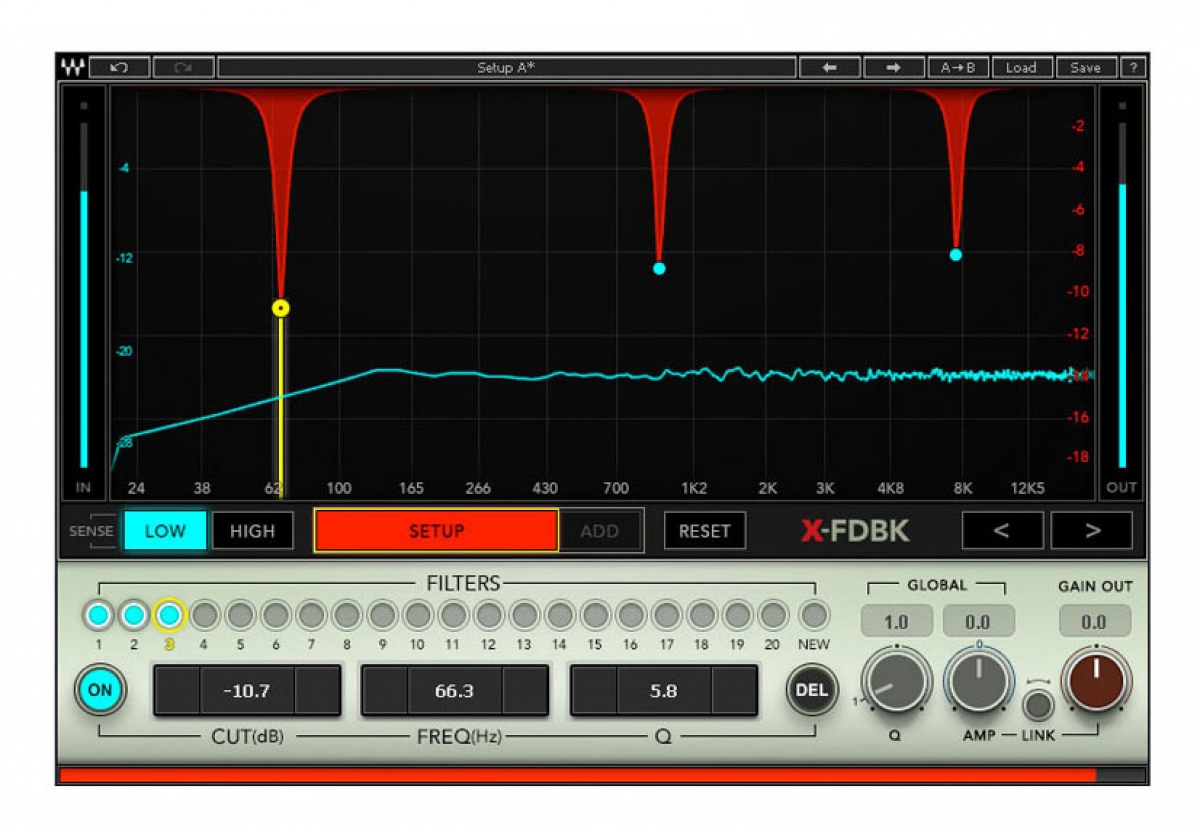Click the CUT value -10.7 field
This screenshot has width=1200, height=831.
coord(247,690)
